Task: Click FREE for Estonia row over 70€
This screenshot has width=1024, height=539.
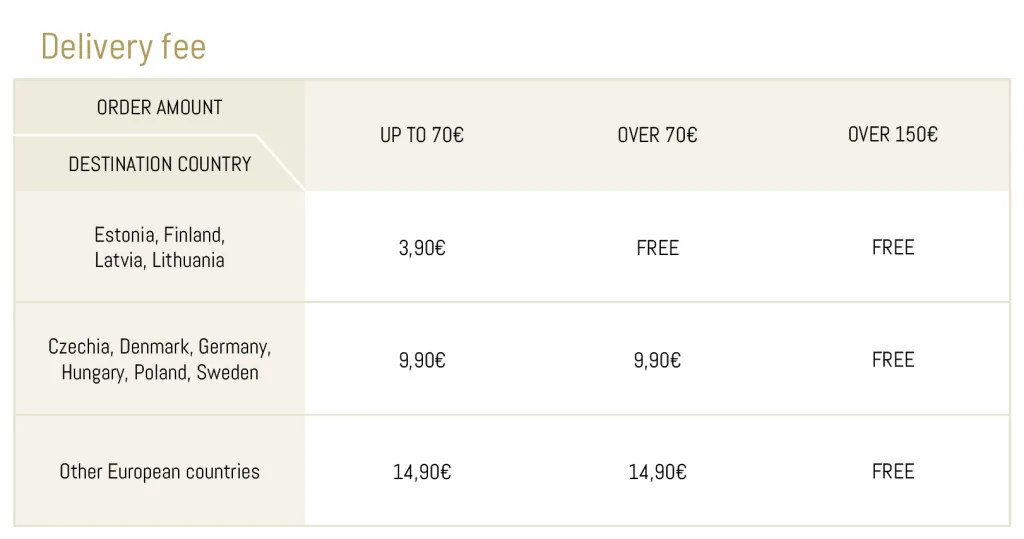Action: pos(657,248)
